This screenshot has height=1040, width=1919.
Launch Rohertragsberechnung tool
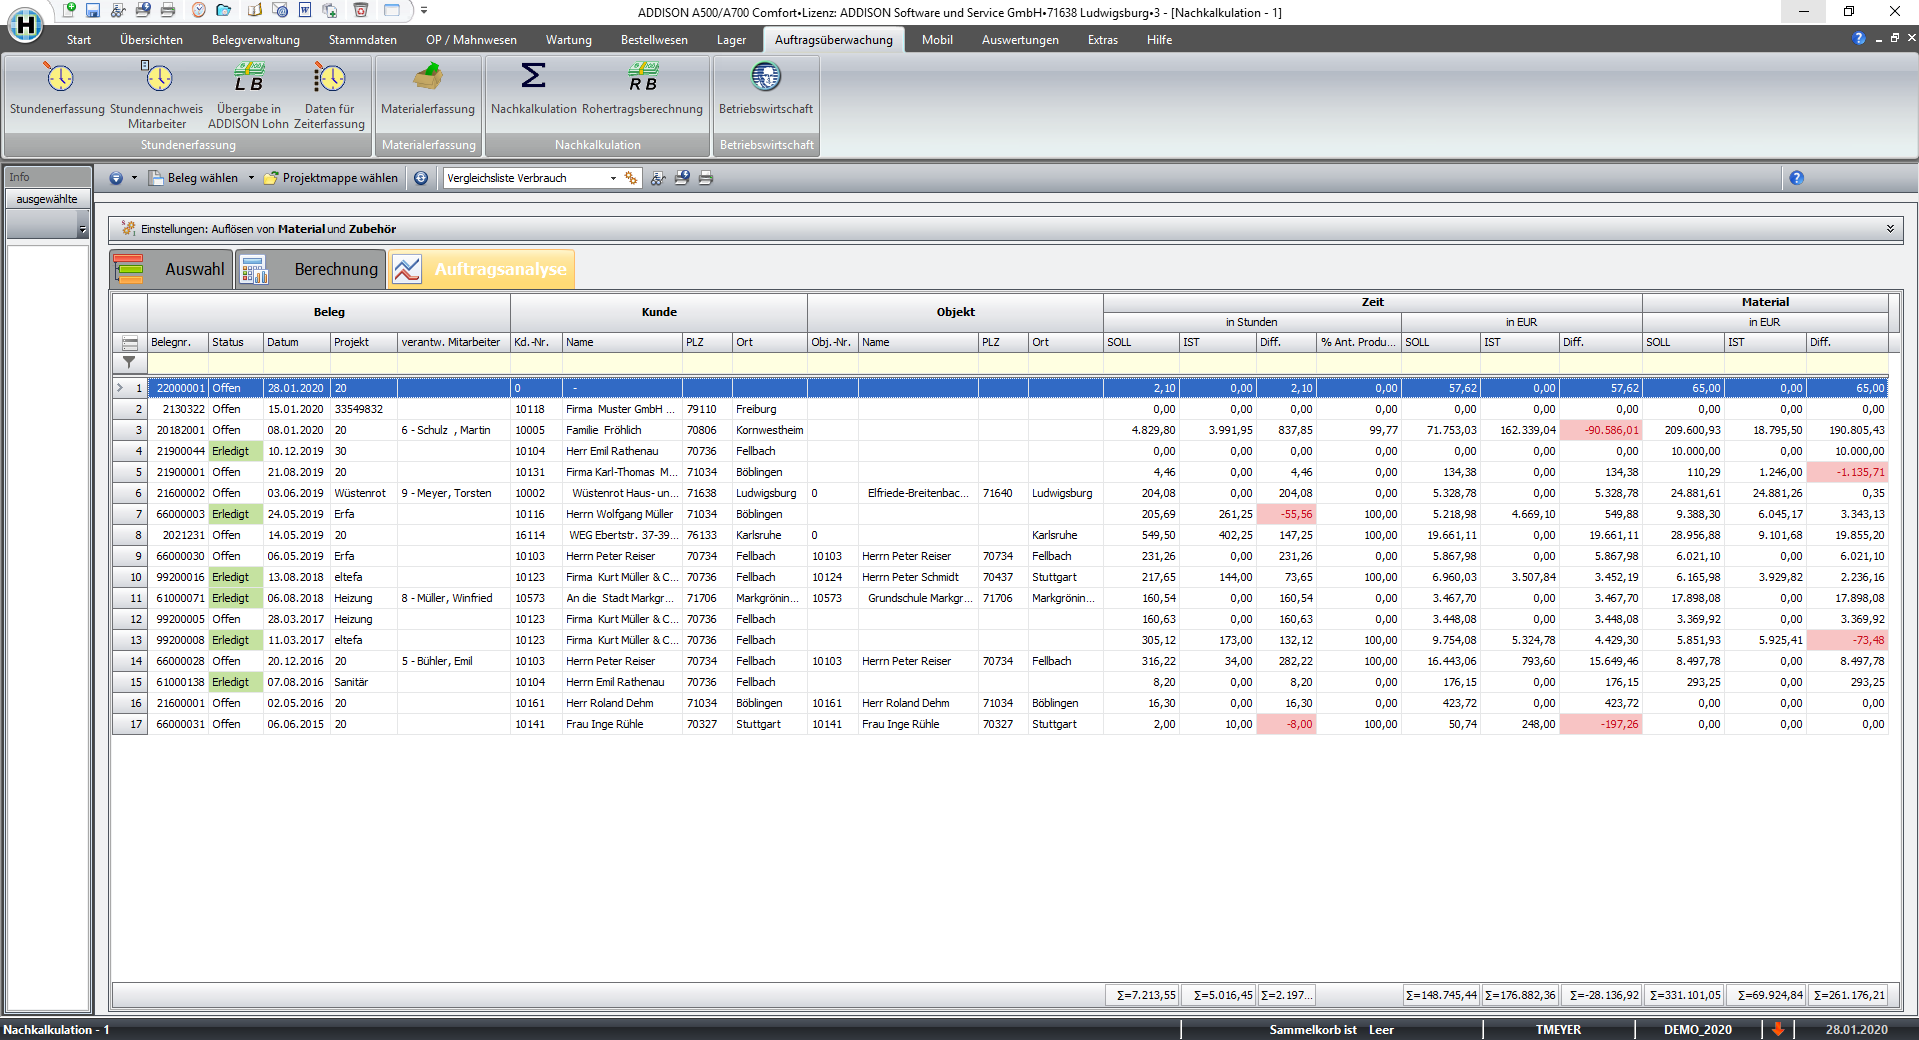[x=642, y=88]
